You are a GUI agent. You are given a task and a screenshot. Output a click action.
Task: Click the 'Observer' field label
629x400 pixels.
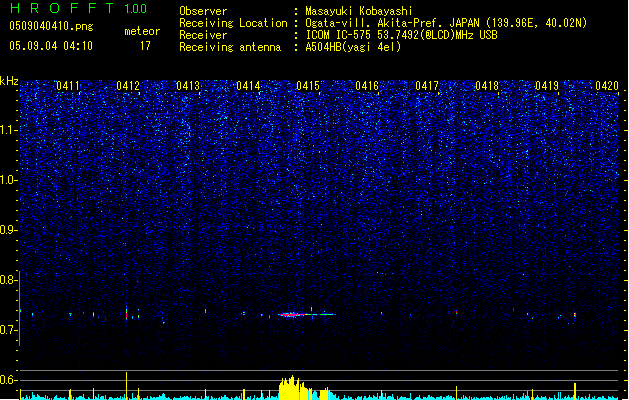(x=203, y=11)
